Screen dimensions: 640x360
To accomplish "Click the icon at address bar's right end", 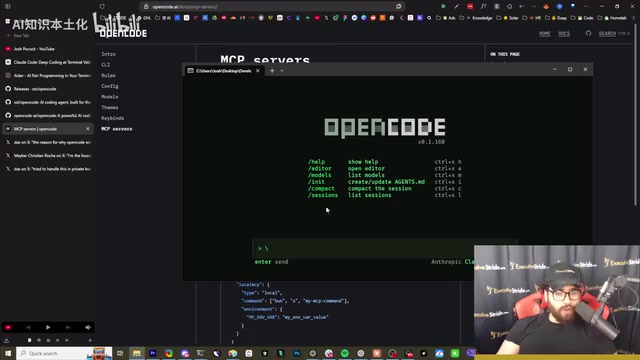I will [399, 7].
